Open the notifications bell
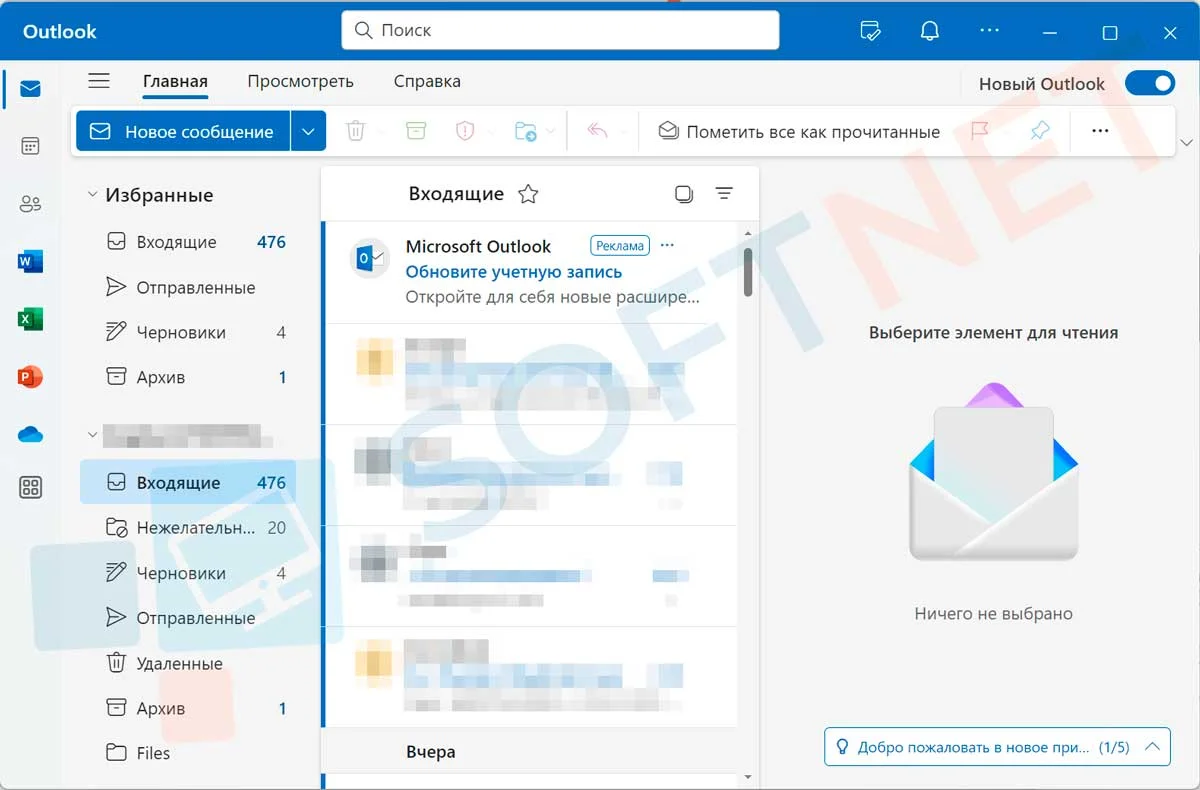 pyautogui.click(x=929, y=31)
